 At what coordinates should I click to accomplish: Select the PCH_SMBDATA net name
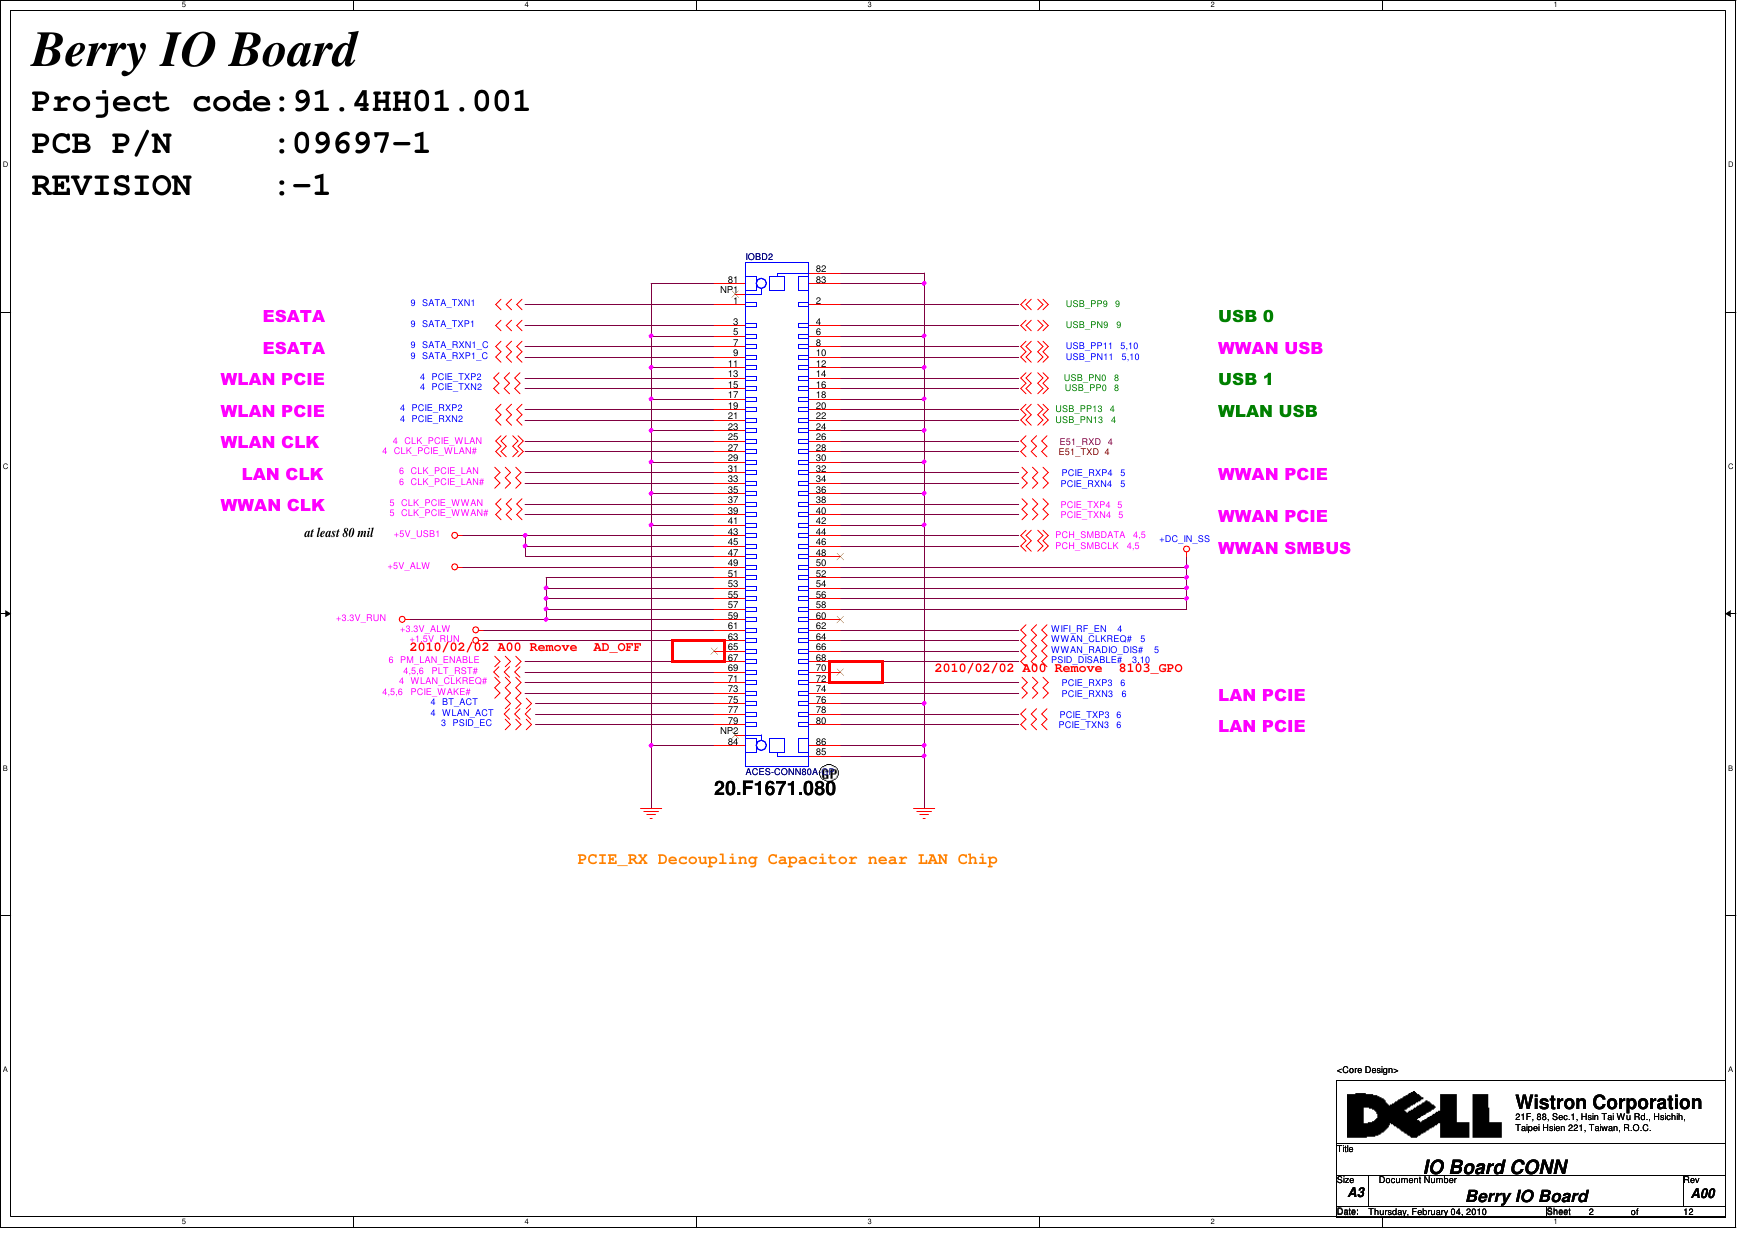(x=1090, y=535)
